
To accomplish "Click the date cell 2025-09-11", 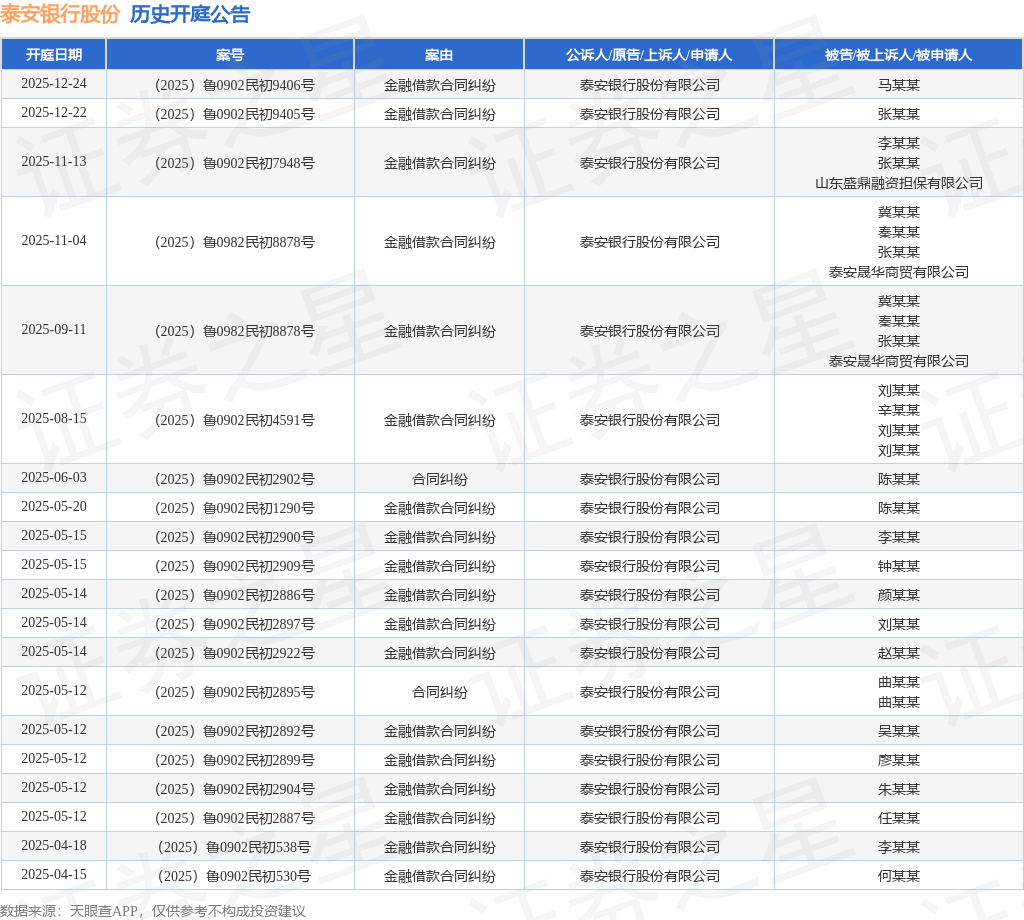I will [54, 330].
